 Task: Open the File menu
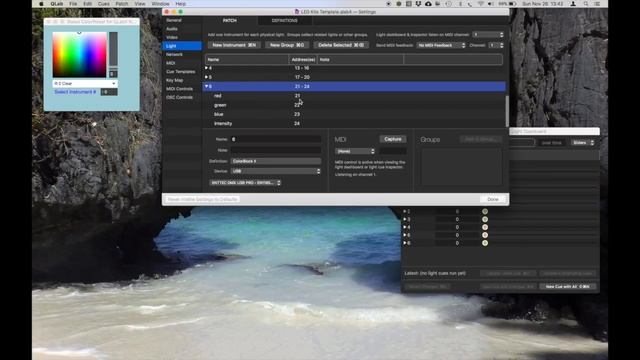[x=73, y=4]
